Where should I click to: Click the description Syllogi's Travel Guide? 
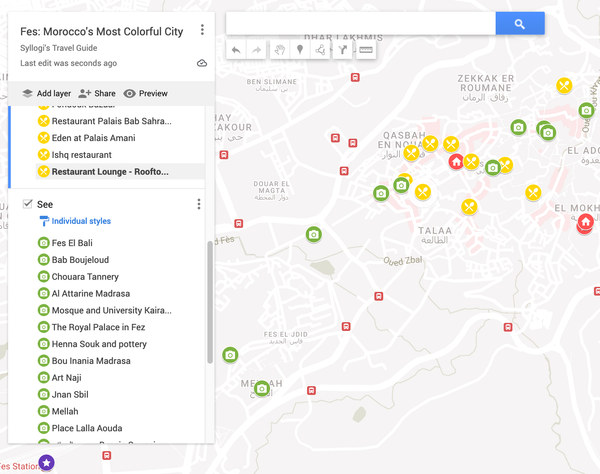59,48
